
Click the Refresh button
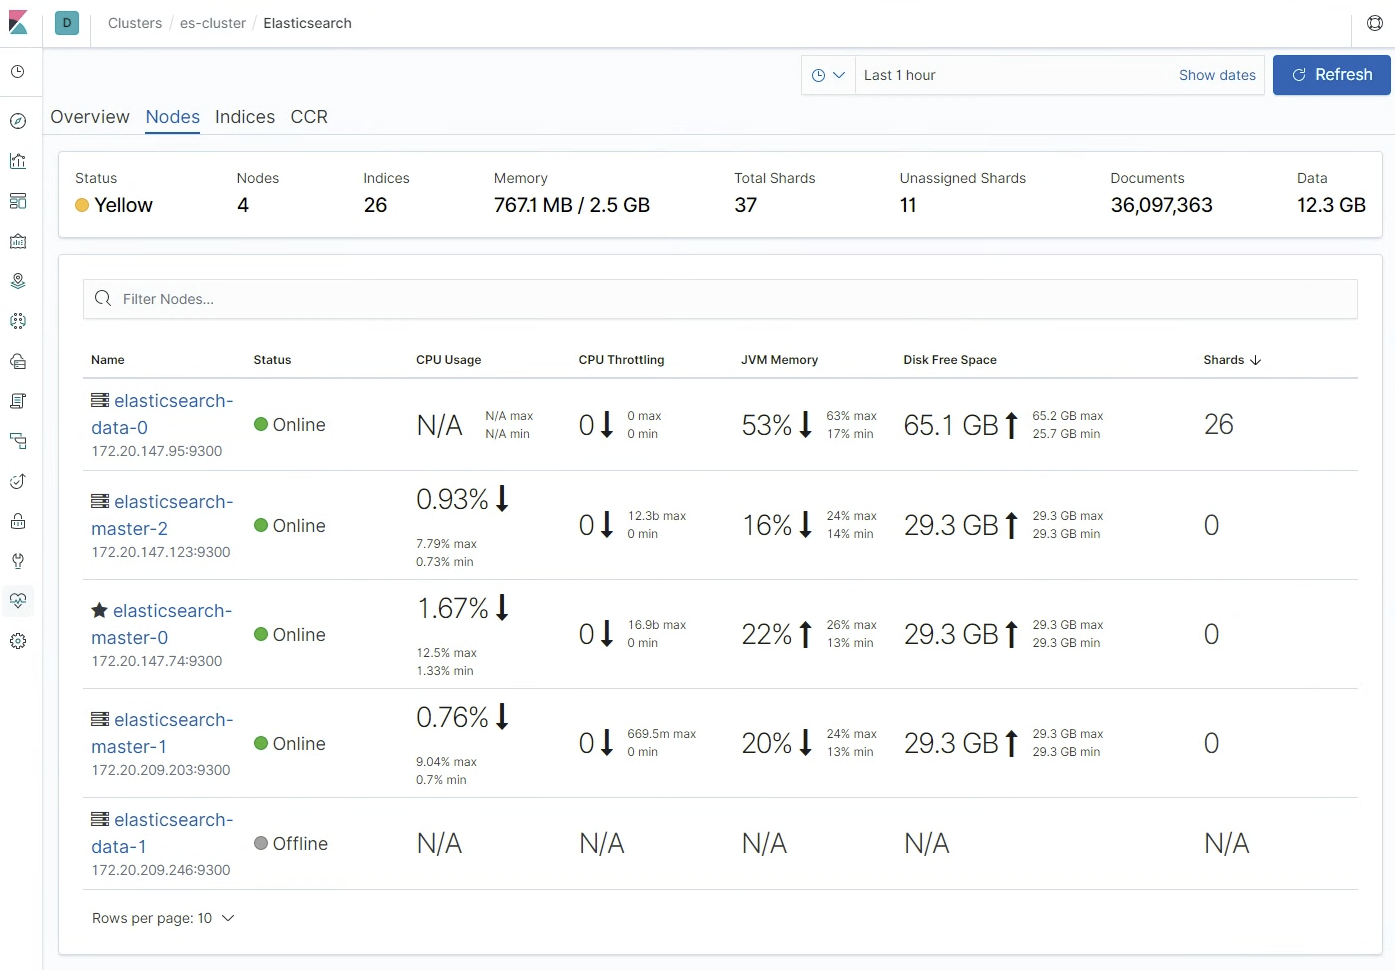(1332, 75)
